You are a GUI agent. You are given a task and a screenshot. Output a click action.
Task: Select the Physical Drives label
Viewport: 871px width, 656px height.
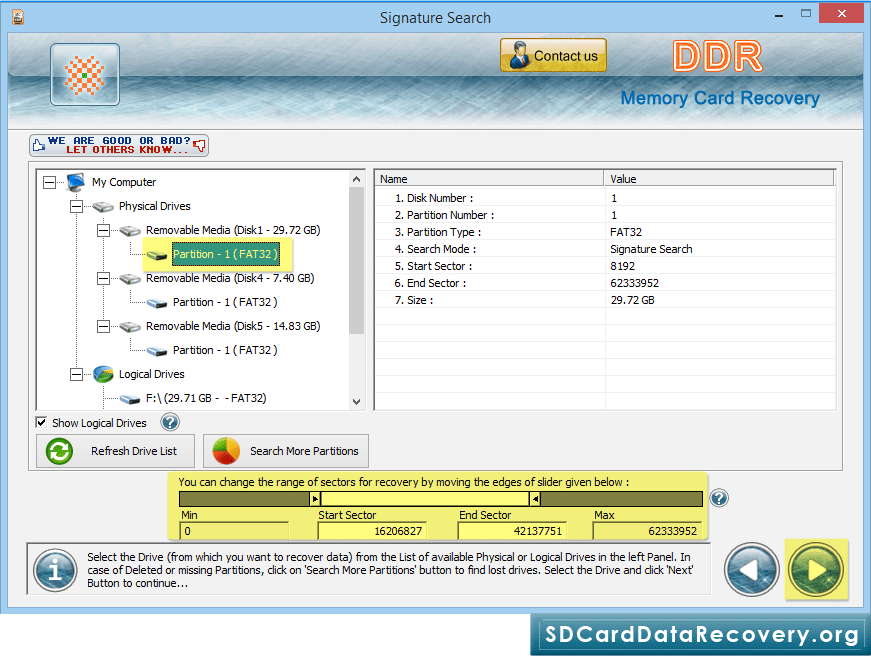154,206
